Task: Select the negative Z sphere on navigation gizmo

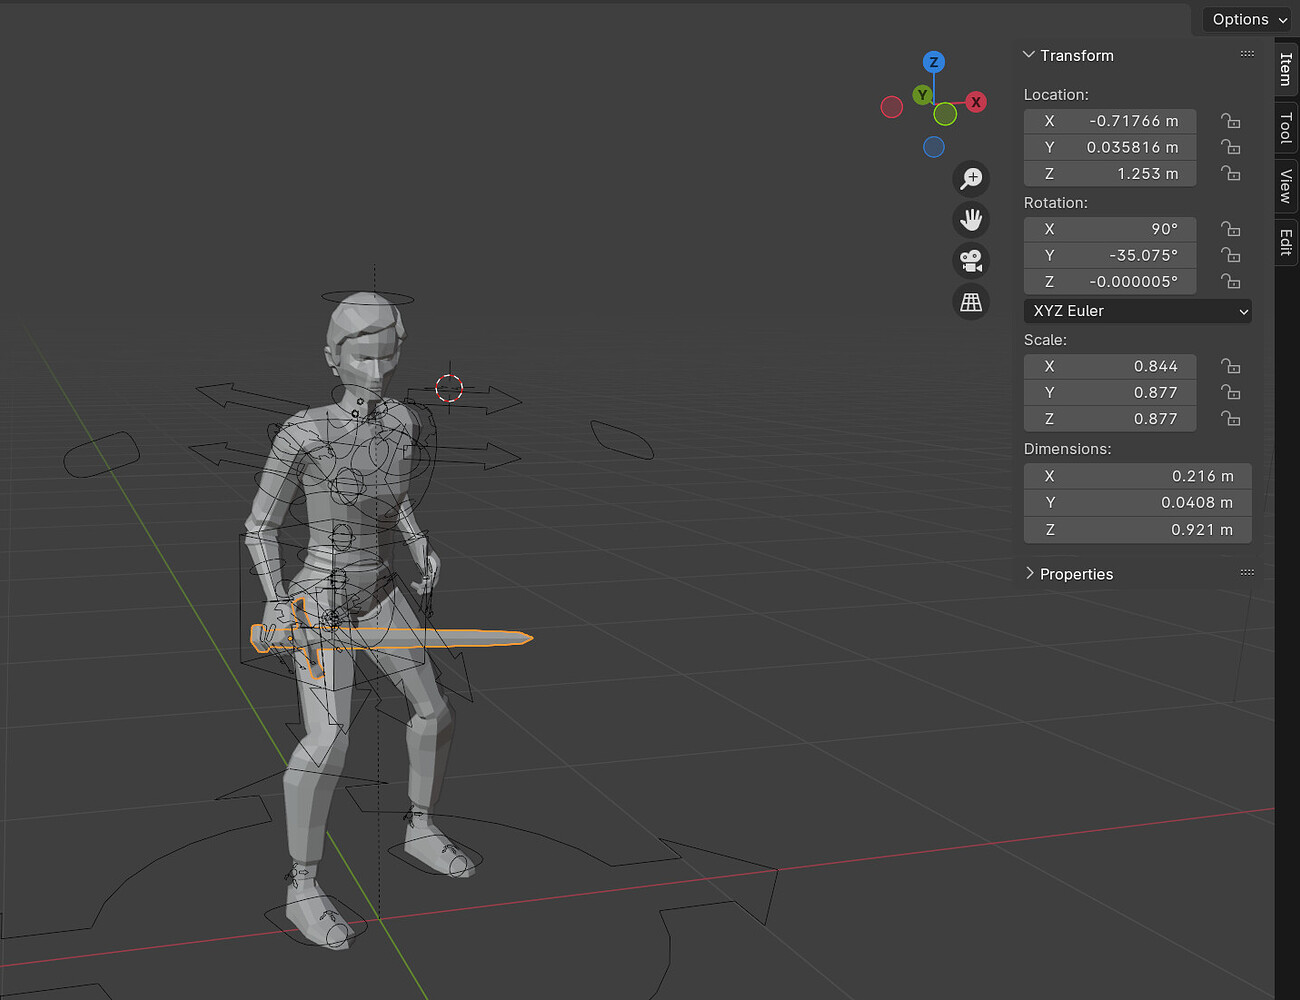Action: (933, 147)
